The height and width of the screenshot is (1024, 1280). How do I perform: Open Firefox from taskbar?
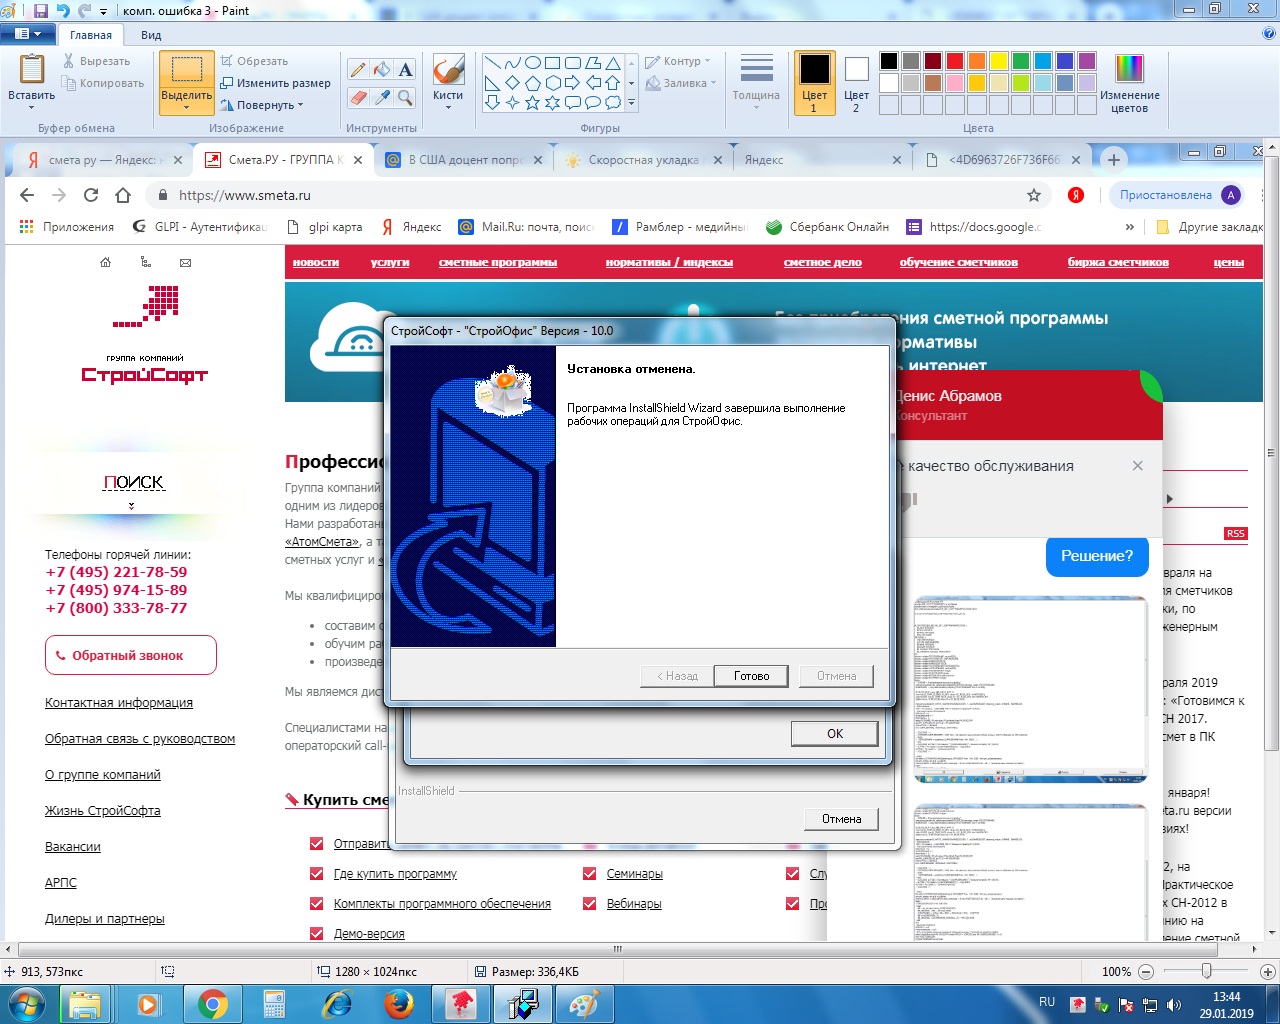pyautogui.click(x=398, y=1003)
